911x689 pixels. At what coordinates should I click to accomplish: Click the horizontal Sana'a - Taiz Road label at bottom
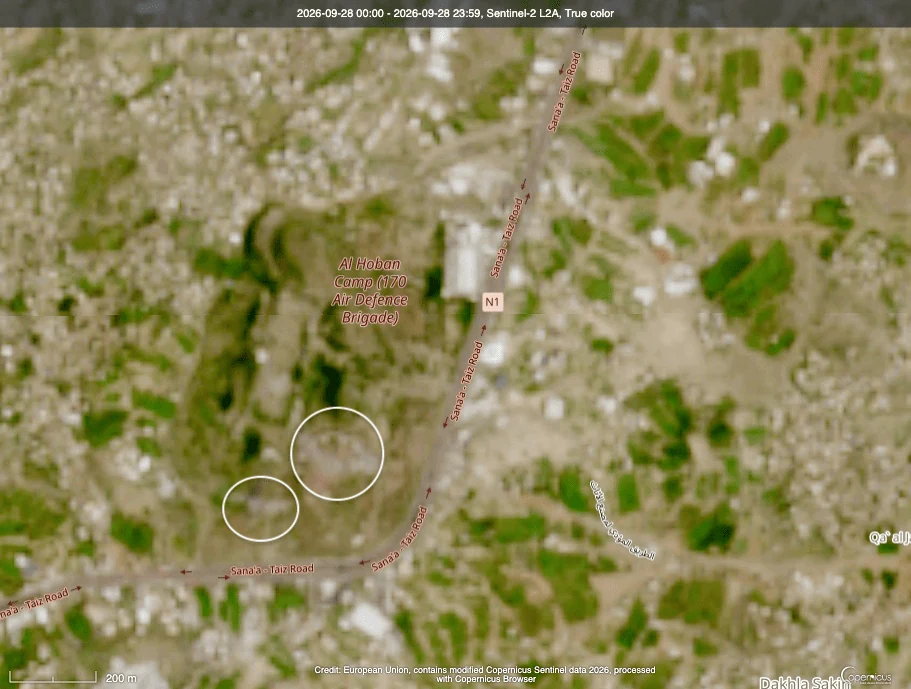pyautogui.click(x=272, y=569)
